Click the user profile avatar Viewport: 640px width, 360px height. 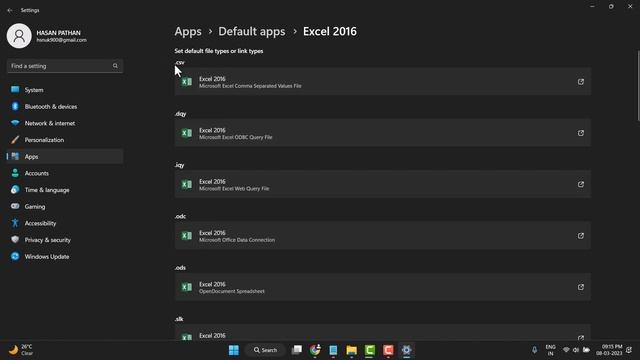[x=19, y=36]
